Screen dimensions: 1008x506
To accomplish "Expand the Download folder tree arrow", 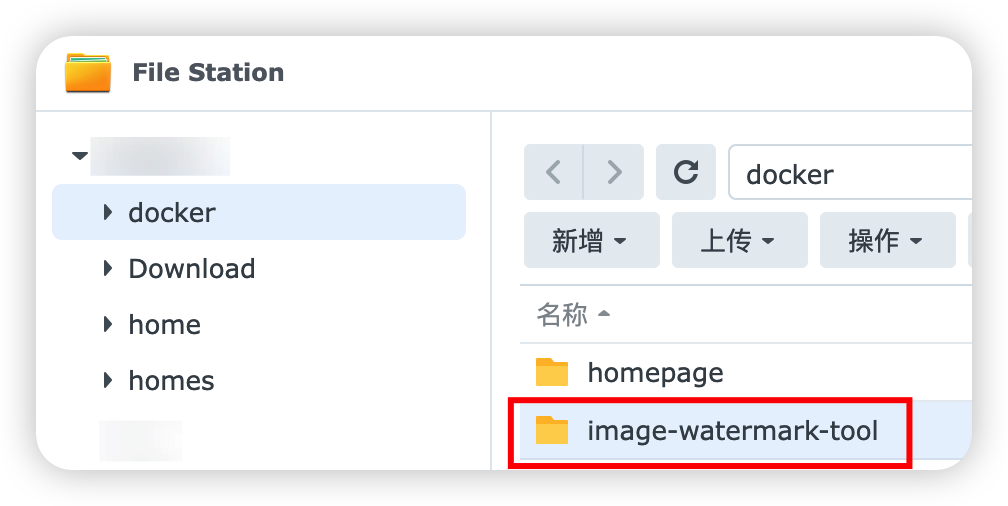I will [108, 268].
